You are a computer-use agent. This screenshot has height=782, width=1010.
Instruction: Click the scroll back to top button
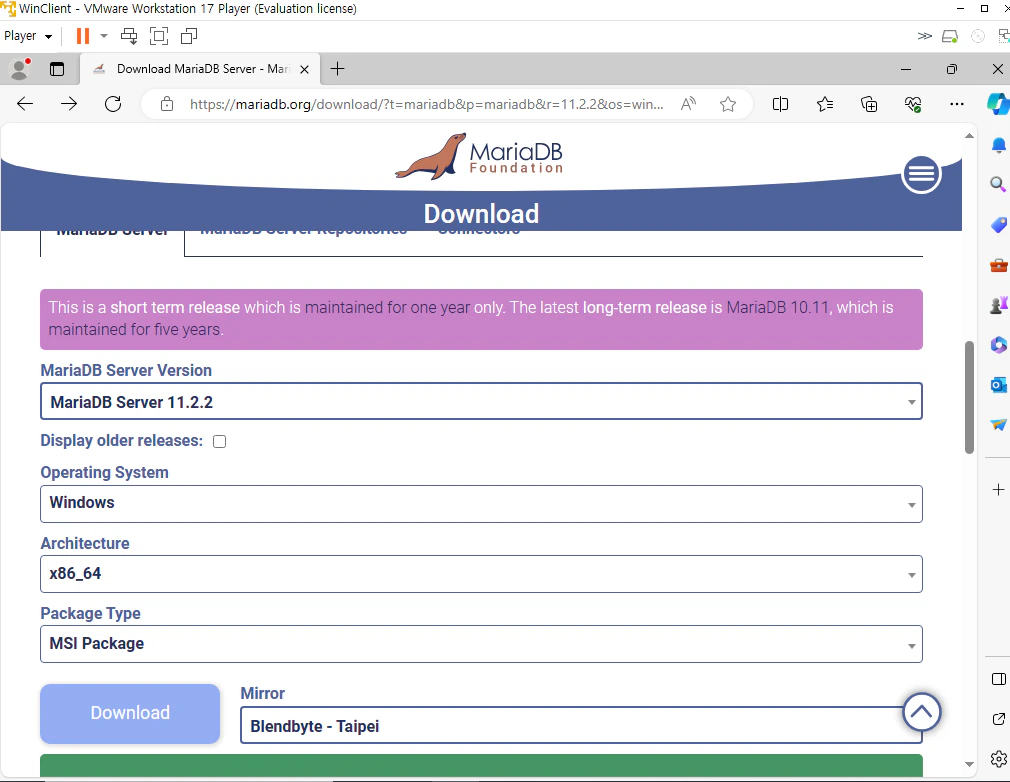coord(922,712)
